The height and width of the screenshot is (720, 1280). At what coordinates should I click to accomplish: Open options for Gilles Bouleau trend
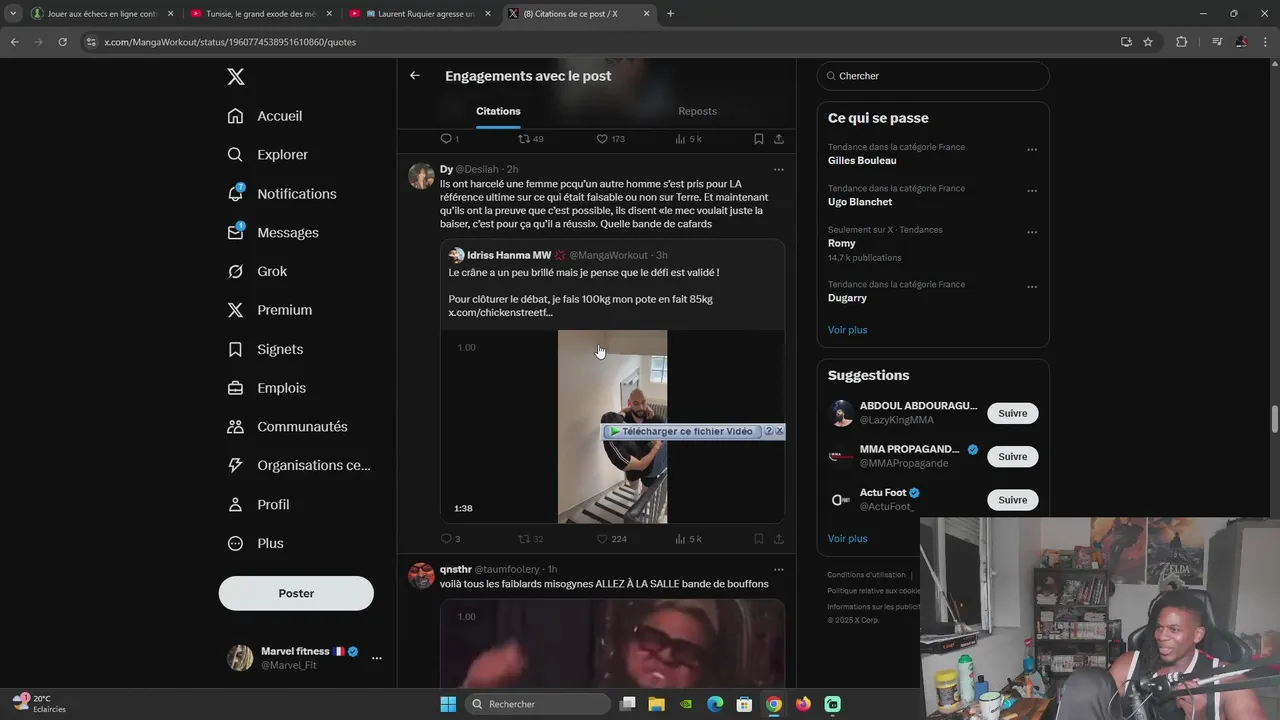pyautogui.click(x=1032, y=150)
